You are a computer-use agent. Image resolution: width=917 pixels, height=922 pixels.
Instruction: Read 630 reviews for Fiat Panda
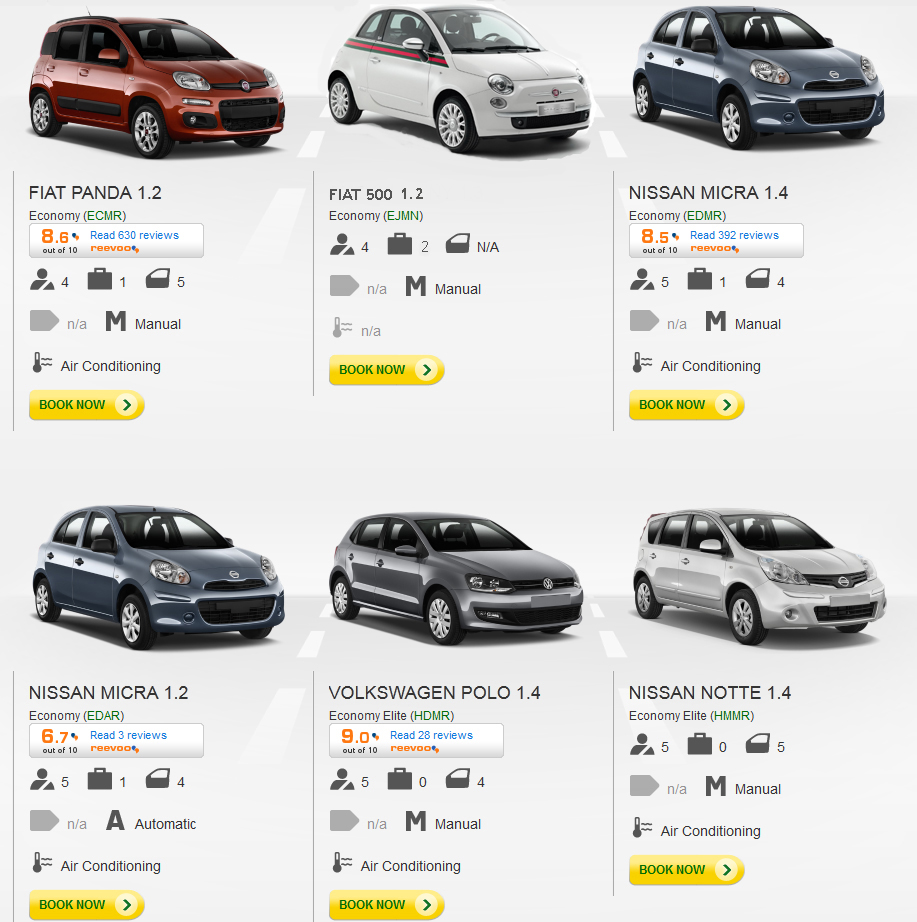(134, 235)
